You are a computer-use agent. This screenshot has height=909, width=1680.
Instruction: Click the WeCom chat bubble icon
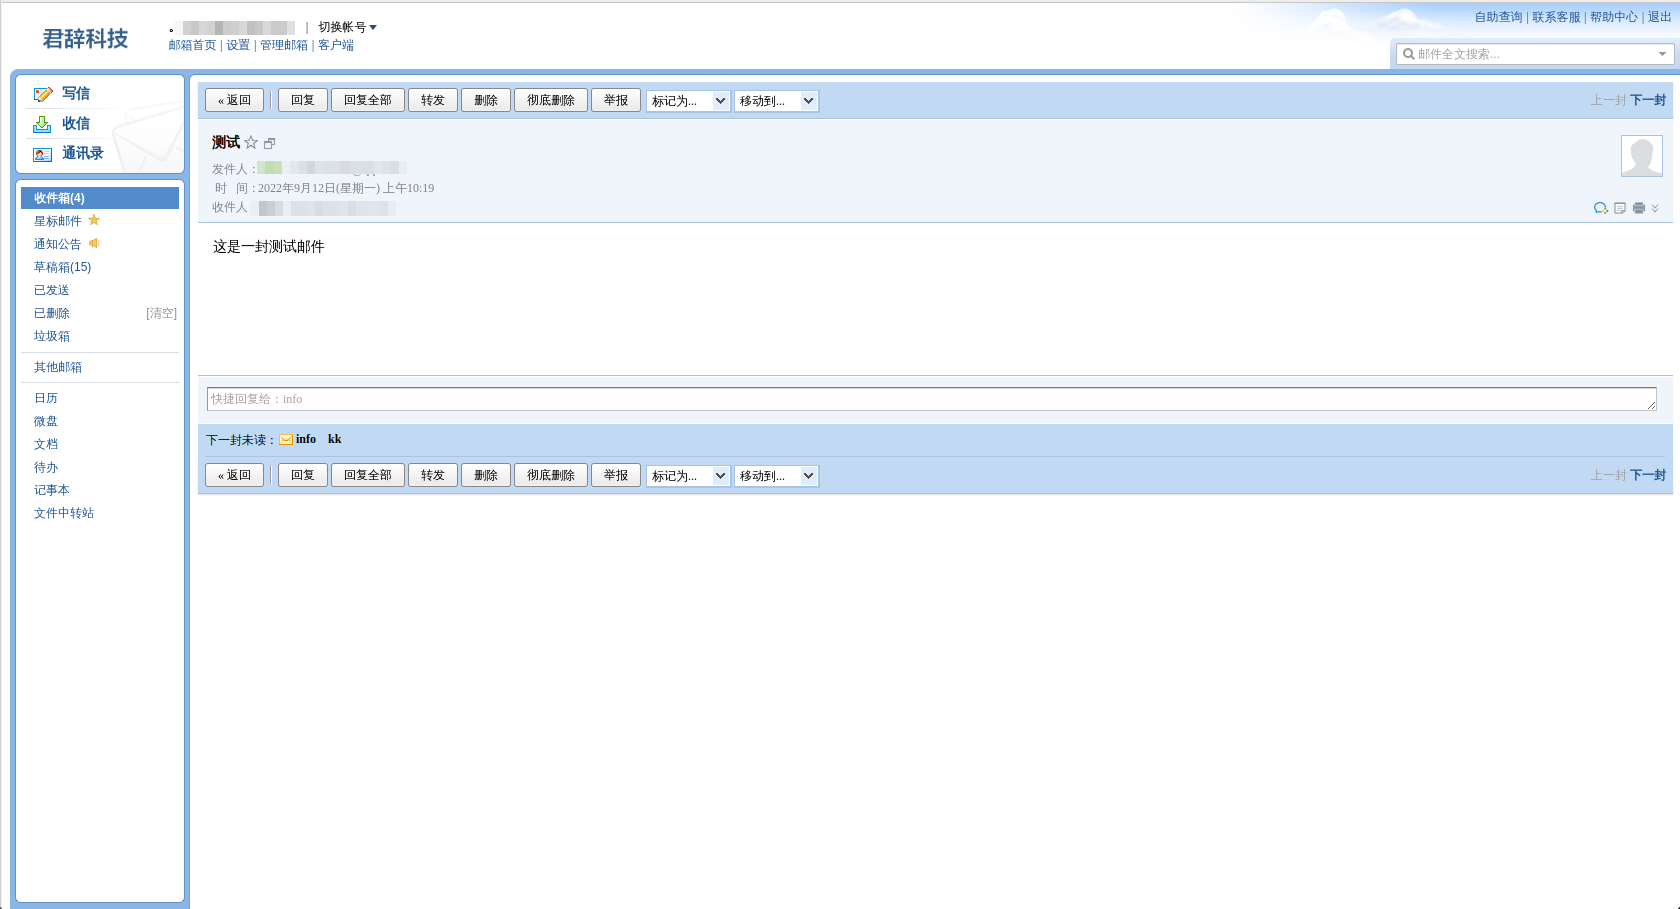click(1600, 208)
